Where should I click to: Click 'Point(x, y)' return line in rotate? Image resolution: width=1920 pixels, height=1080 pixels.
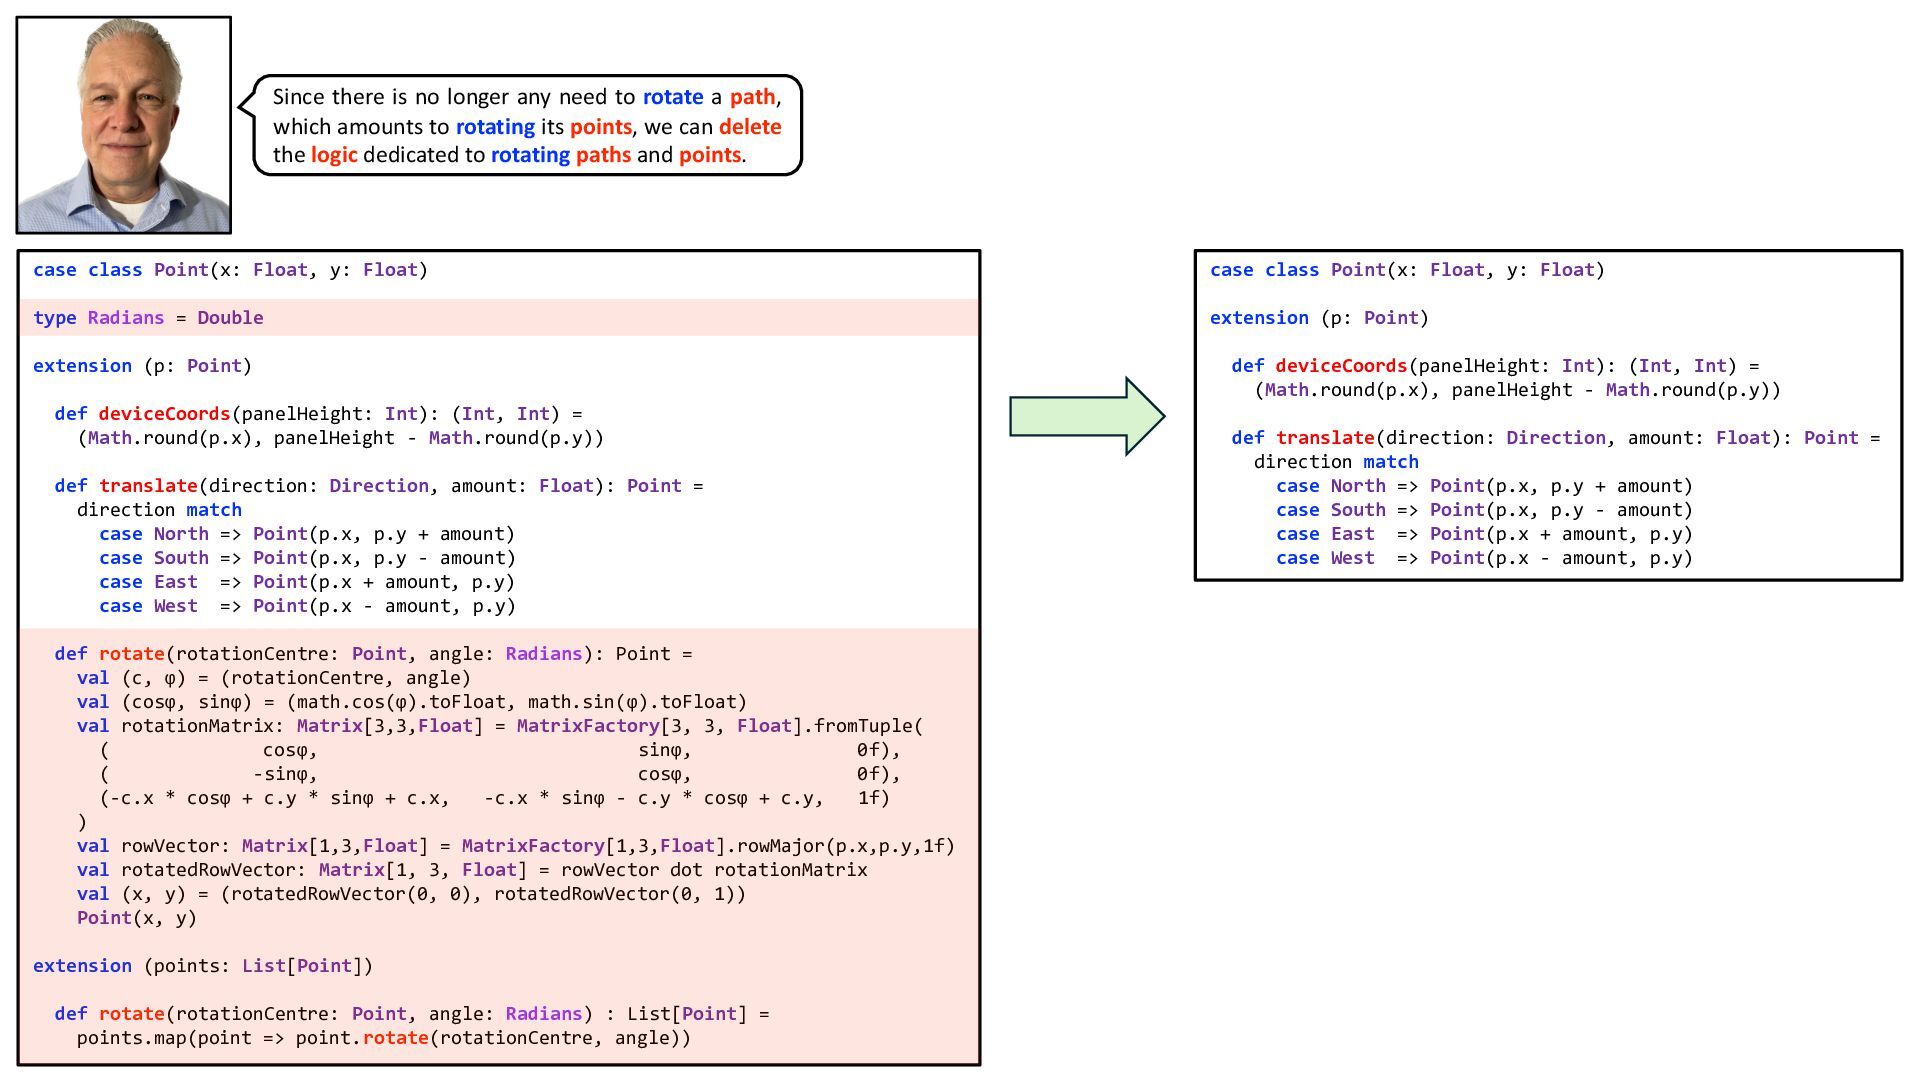point(136,918)
